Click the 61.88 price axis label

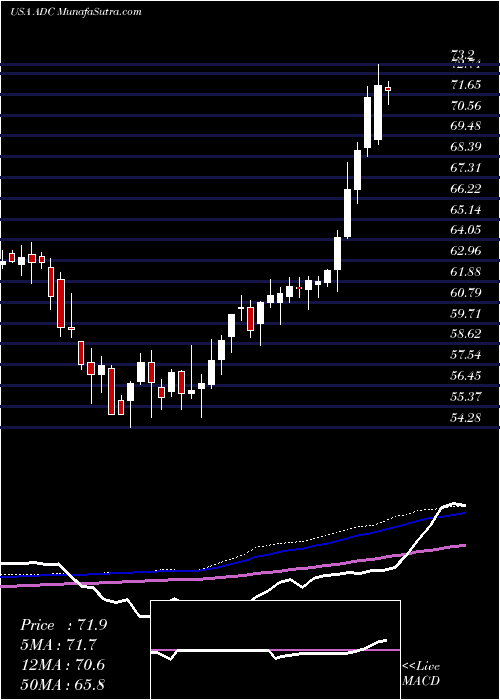pos(466,272)
